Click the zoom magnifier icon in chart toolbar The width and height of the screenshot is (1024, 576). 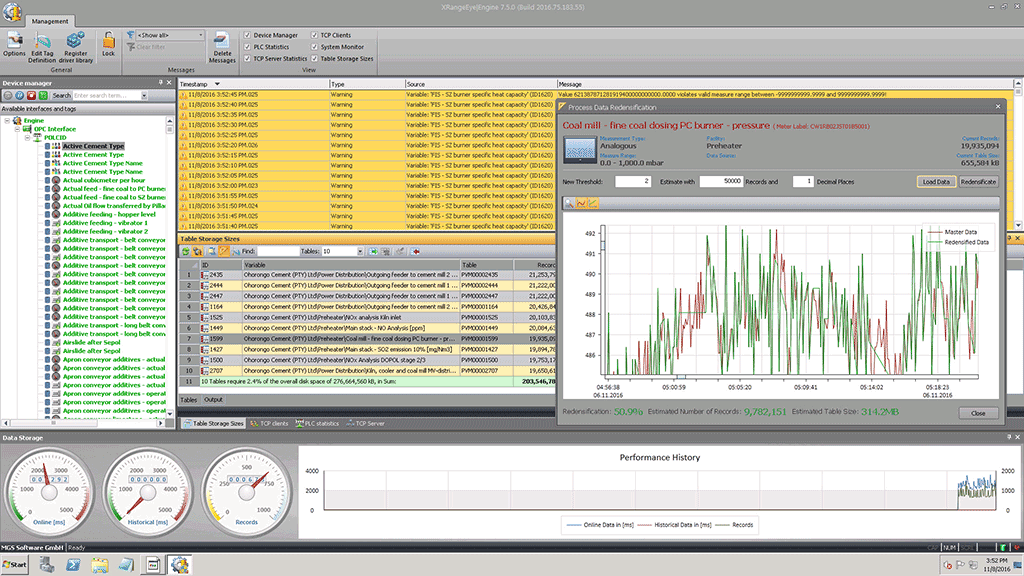[x=569, y=204]
